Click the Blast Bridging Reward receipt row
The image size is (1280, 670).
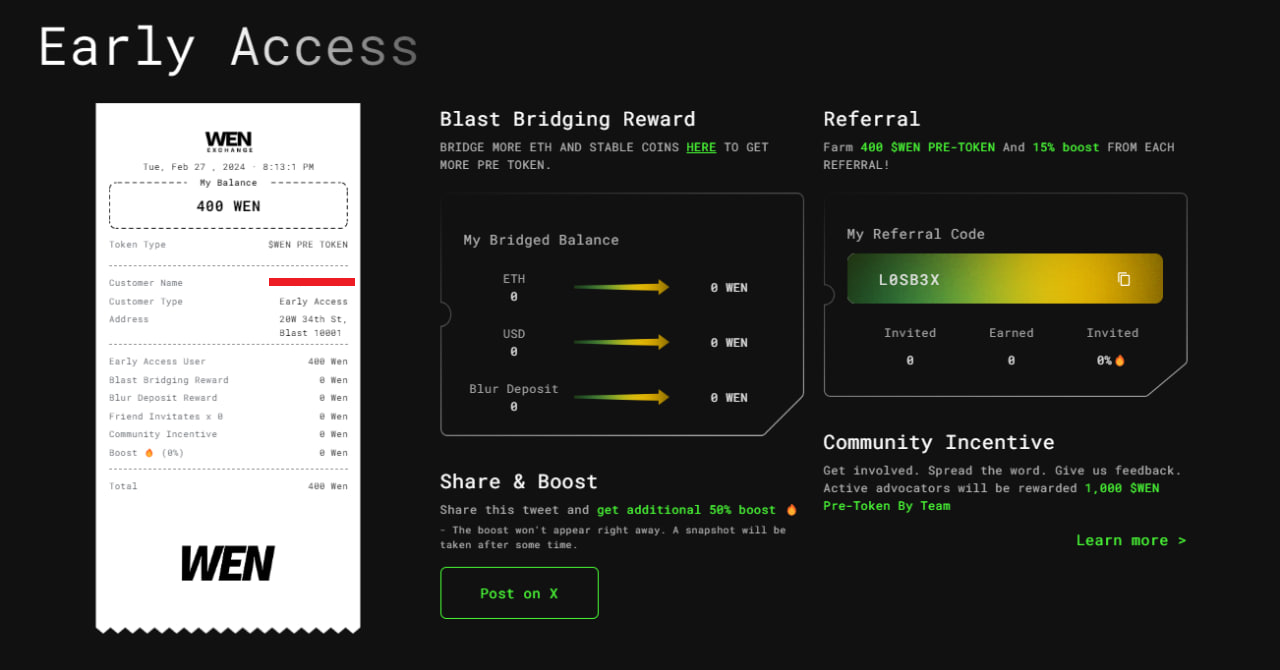coord(228,380)
